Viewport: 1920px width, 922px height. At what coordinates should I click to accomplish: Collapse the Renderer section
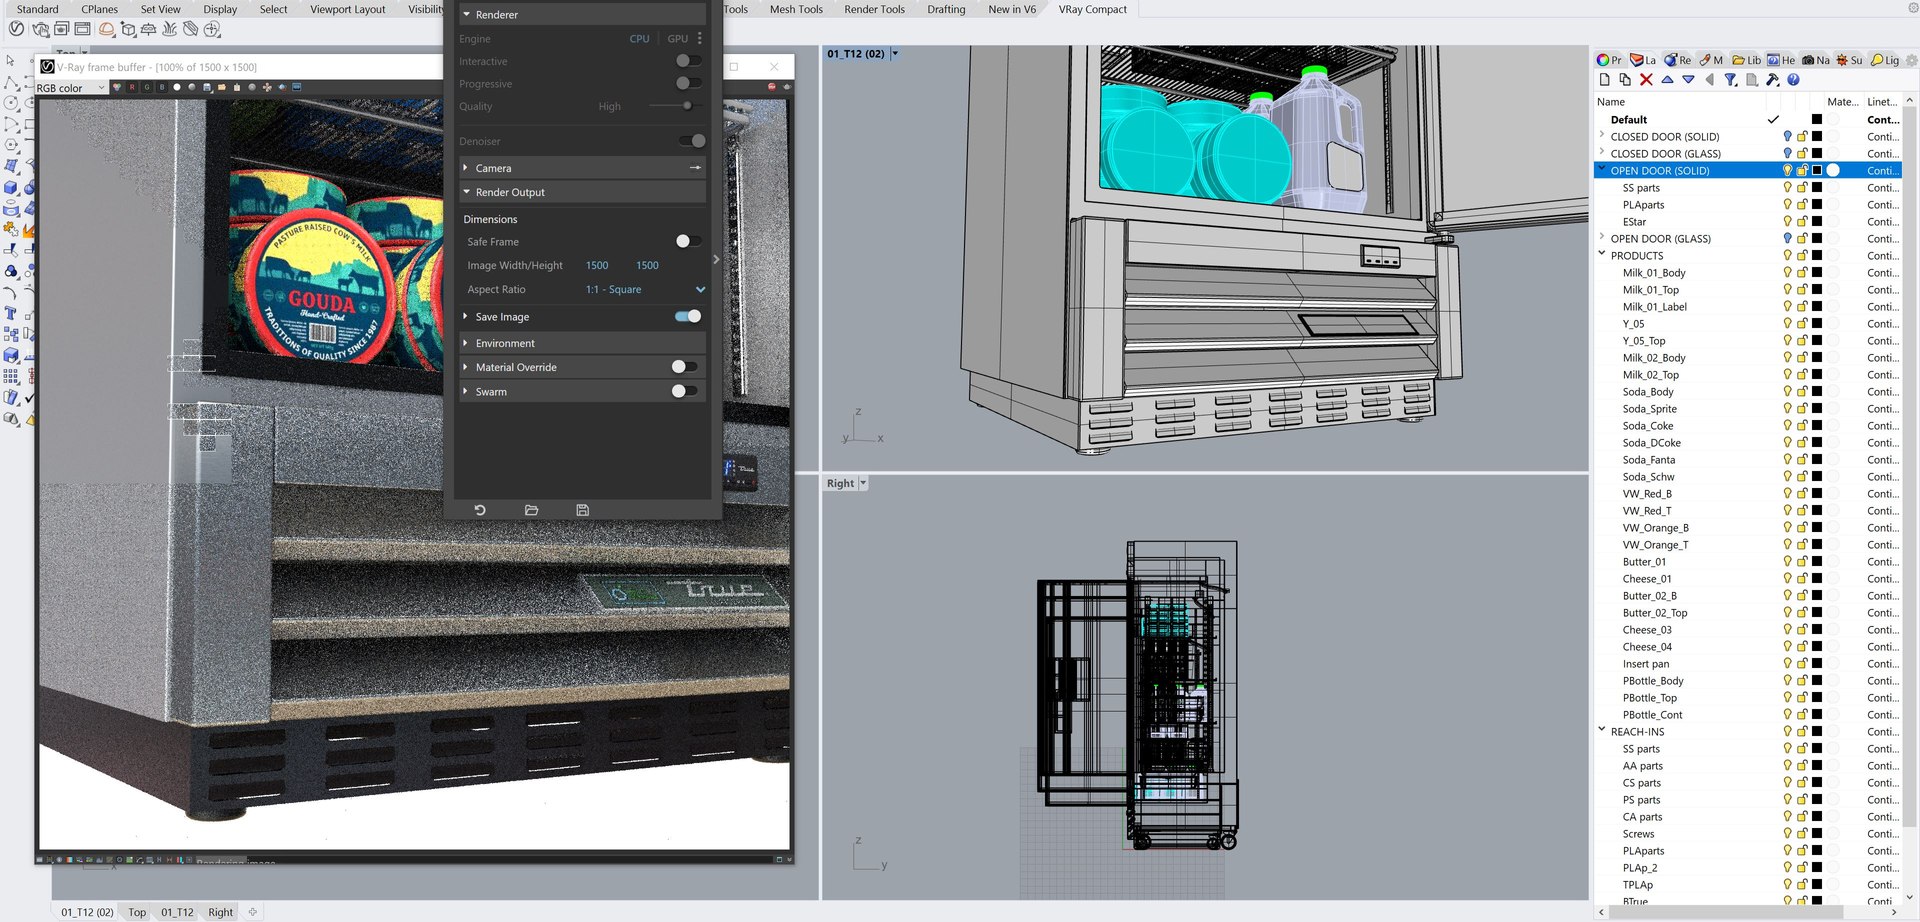466,15
